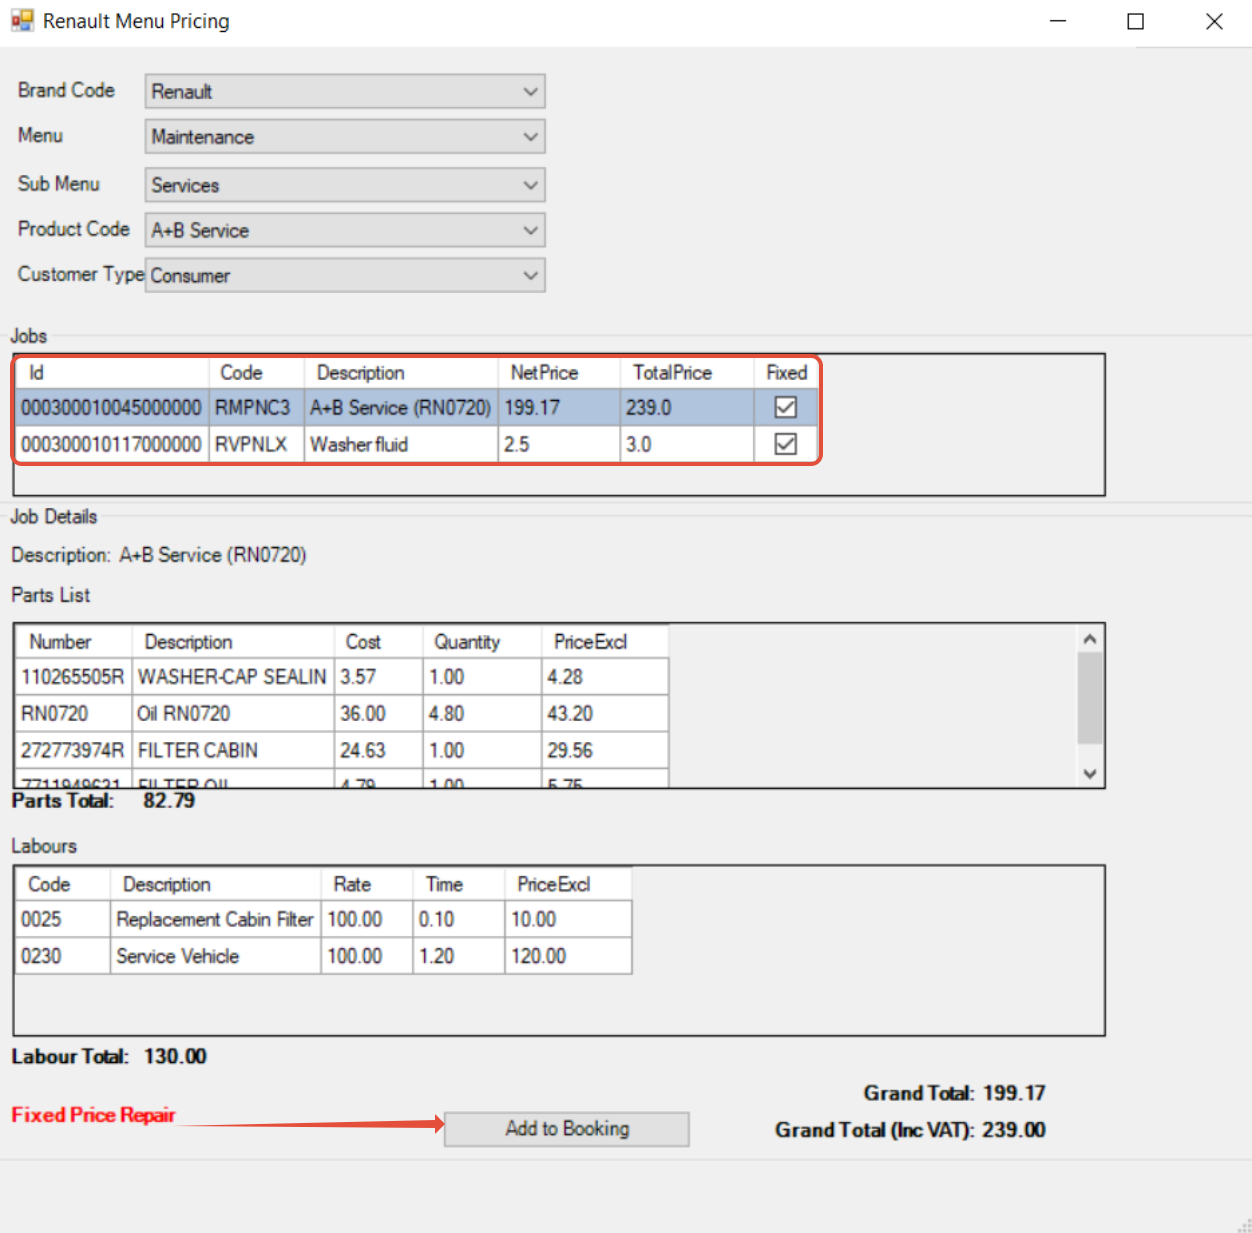The height and width of the screenshot is (1233, 1252).
Task: Click NetPrice cell 2.5
Action: (559, 444)
